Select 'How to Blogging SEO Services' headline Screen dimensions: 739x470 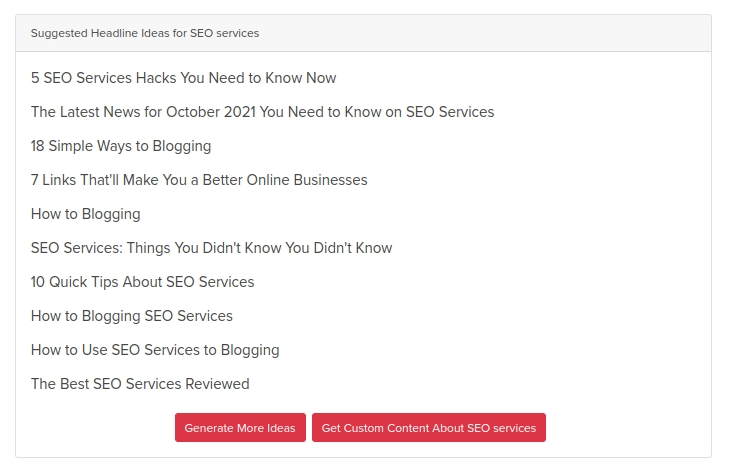[x=131, y=316]
